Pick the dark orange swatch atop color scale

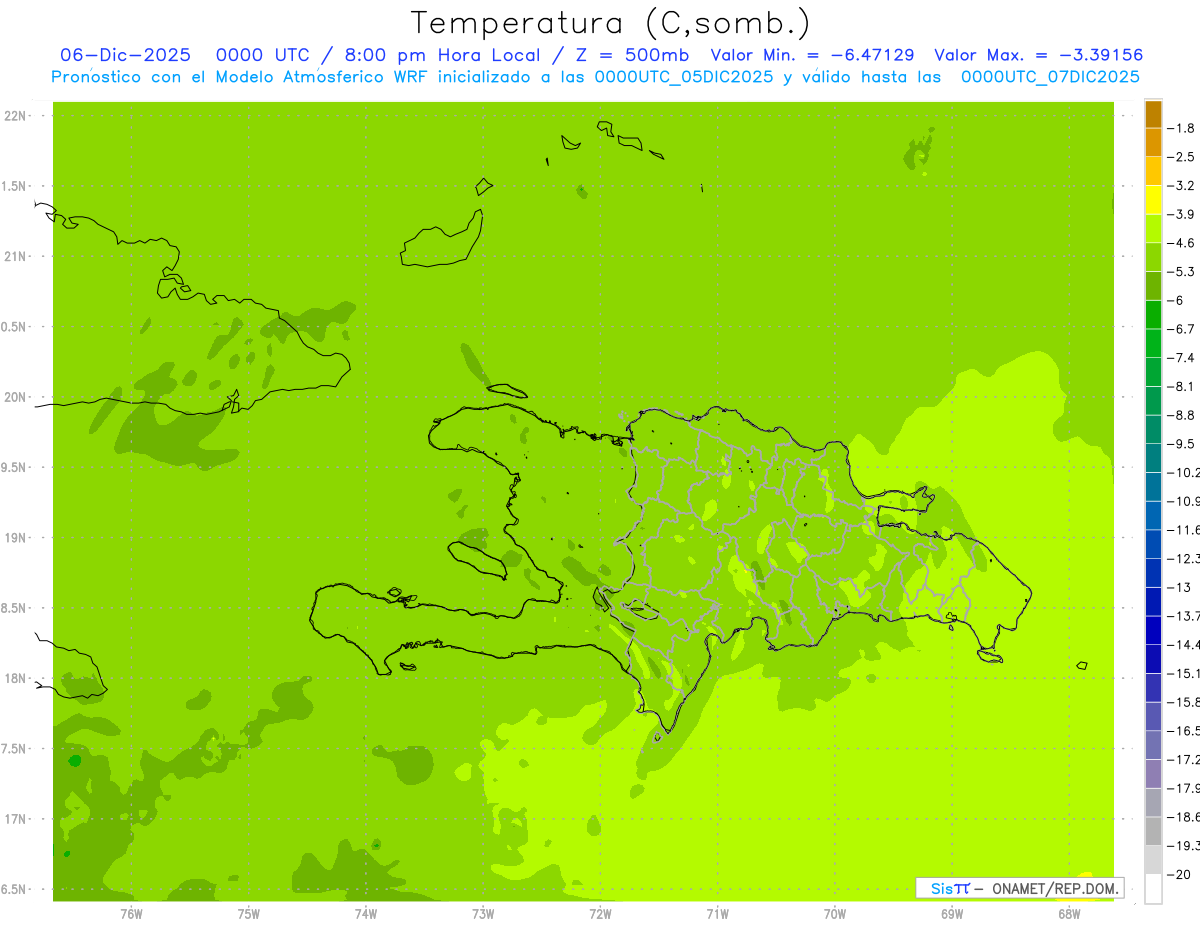click(1153, 114)
